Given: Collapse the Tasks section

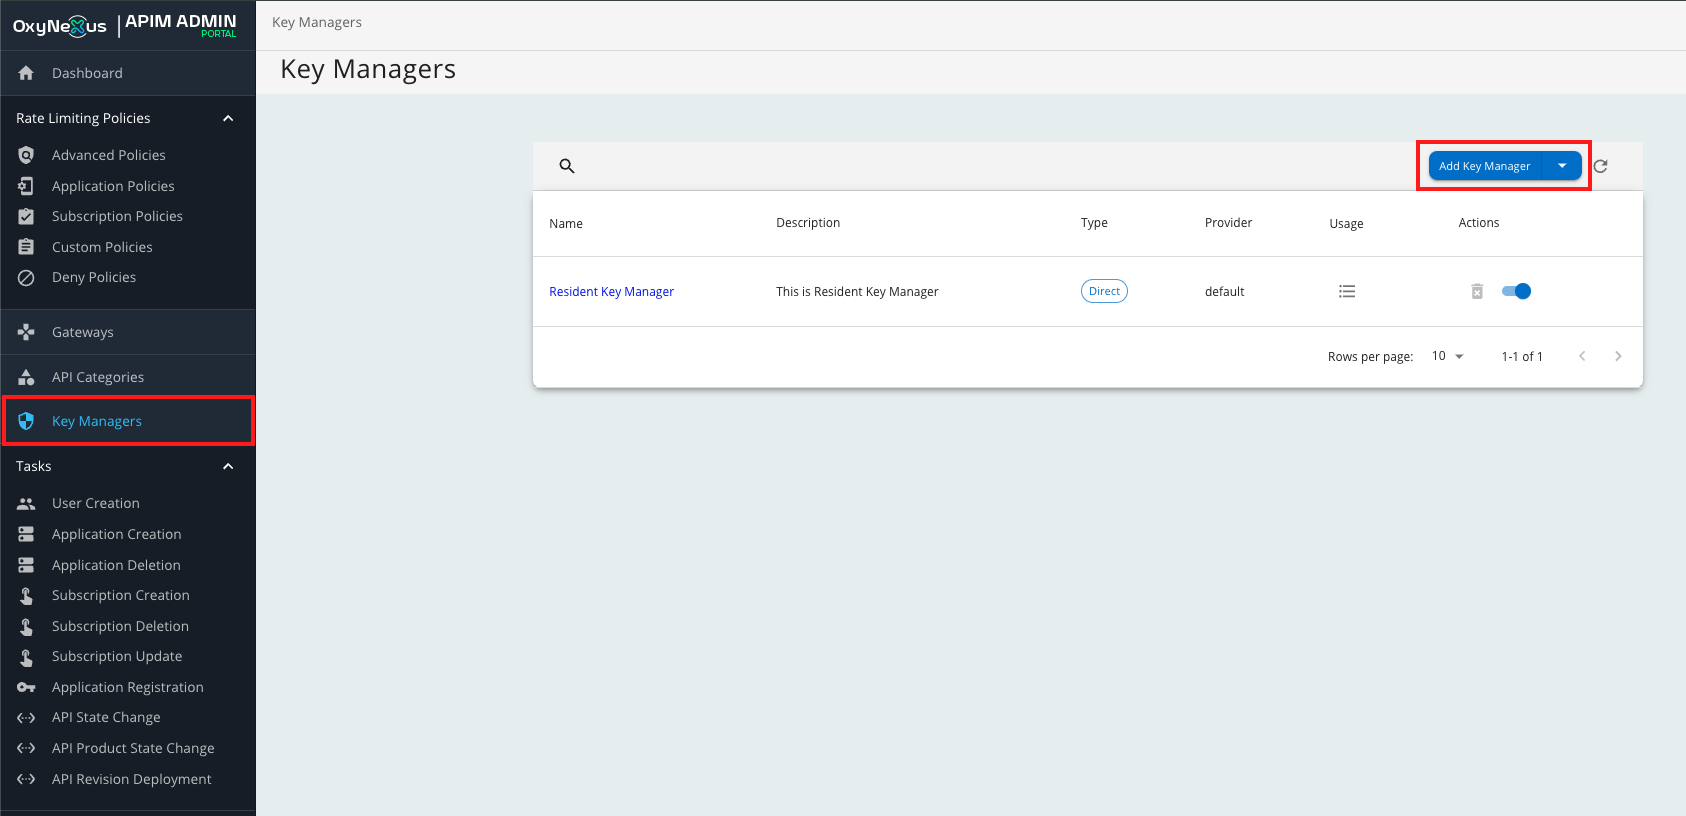Looking at the screenshot, I should coord(228,466).
